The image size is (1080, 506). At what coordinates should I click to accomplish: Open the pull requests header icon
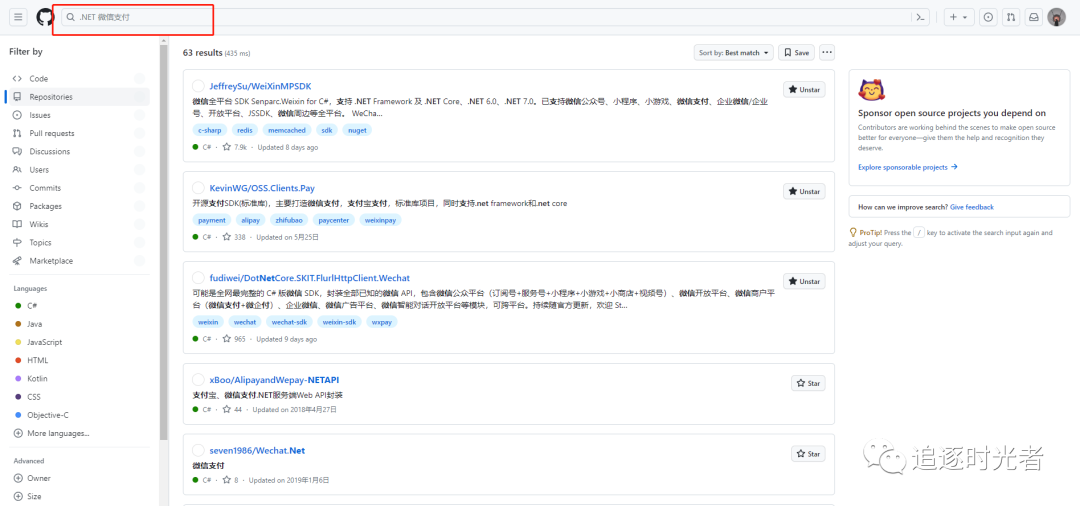coord(1010,17)
